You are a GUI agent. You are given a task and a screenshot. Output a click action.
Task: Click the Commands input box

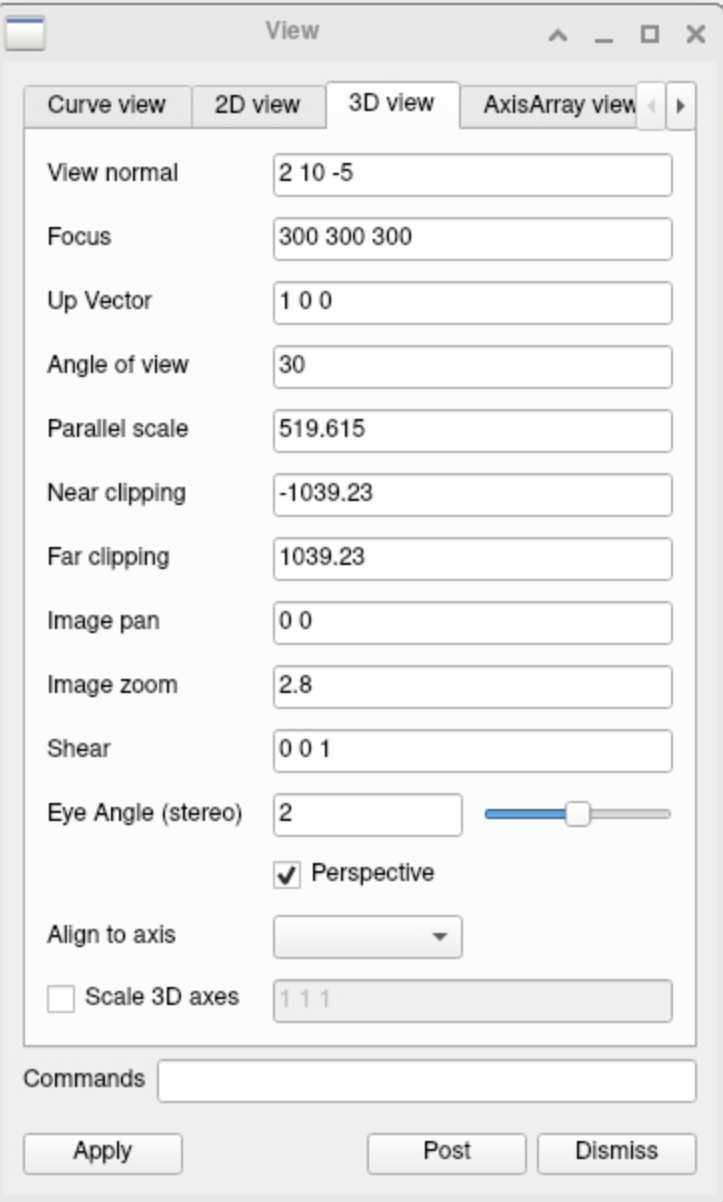pyautogui.click(x=430, y=1082)
